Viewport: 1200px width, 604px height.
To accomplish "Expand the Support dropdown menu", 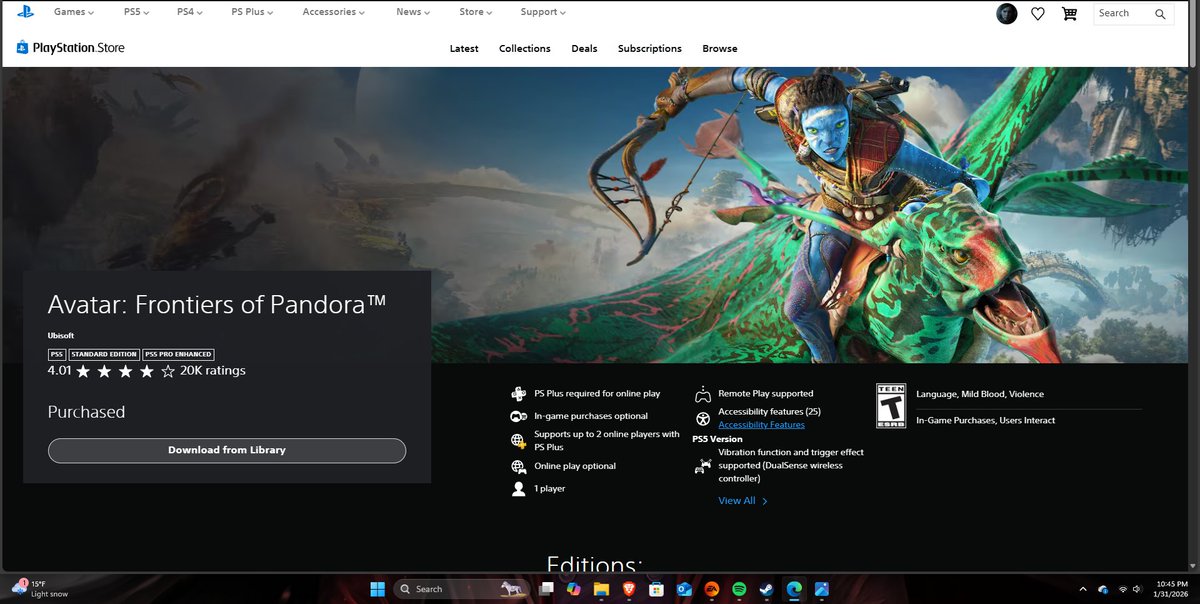I will tap(543, 12).
